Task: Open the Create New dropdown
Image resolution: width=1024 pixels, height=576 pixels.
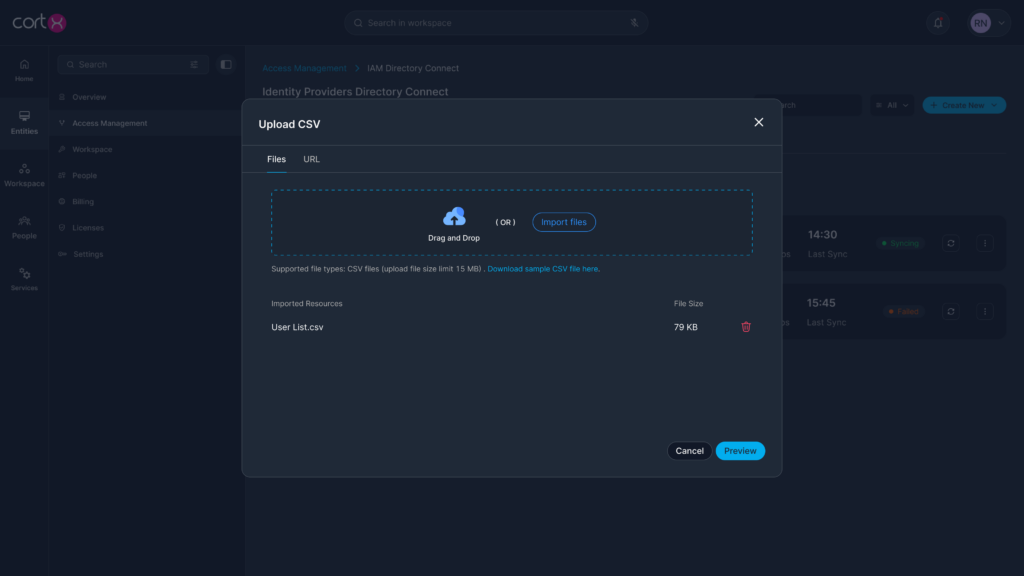Action: (963, 105)
